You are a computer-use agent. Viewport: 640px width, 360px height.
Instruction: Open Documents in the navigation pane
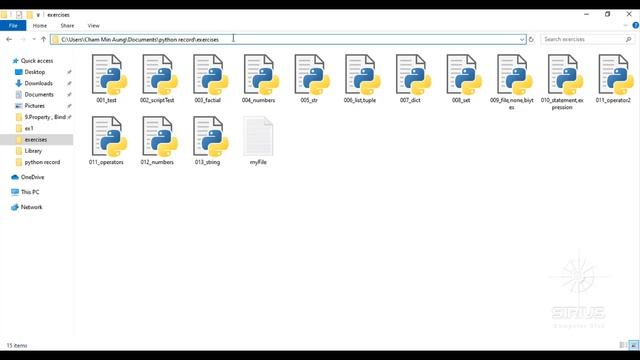[34, 94]
